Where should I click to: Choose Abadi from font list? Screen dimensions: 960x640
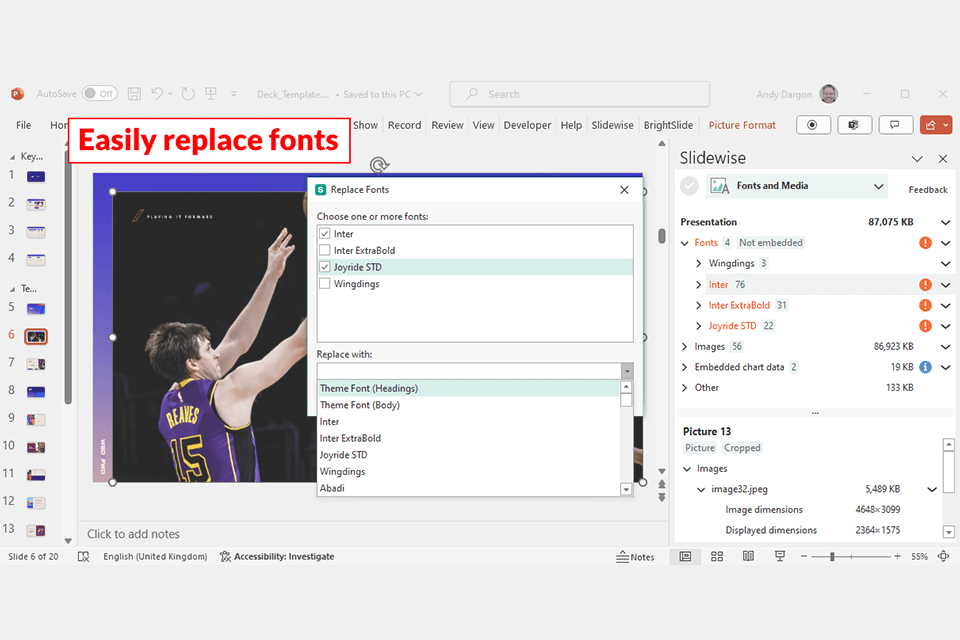tap(468, 488)
